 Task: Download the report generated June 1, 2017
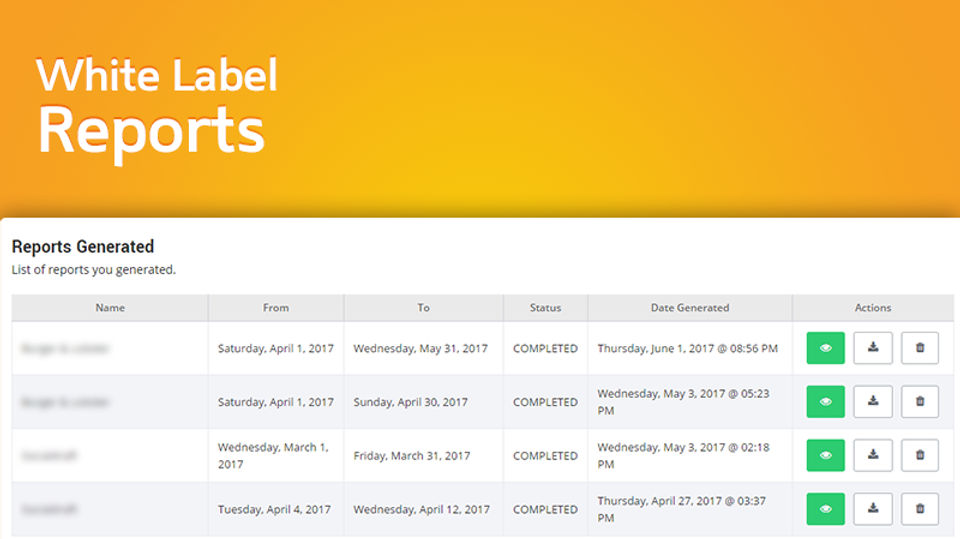[x=873, y=348]
